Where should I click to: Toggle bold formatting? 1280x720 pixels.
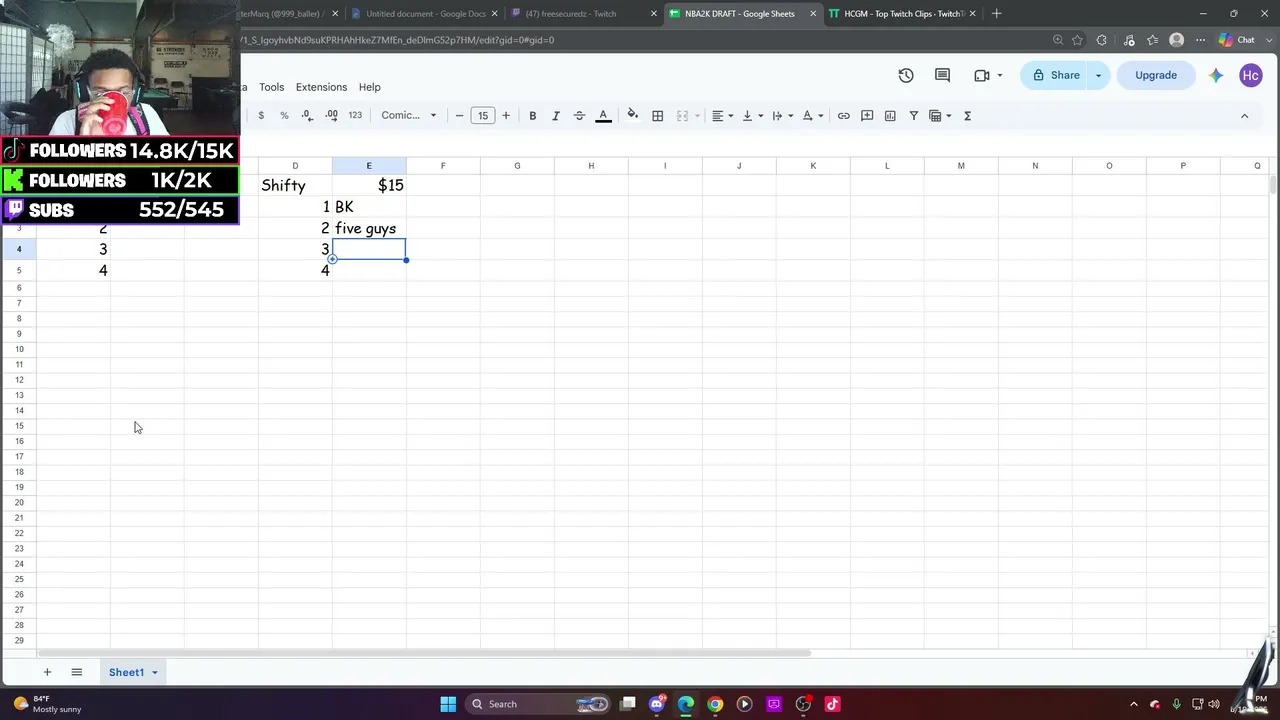point(532,116)
